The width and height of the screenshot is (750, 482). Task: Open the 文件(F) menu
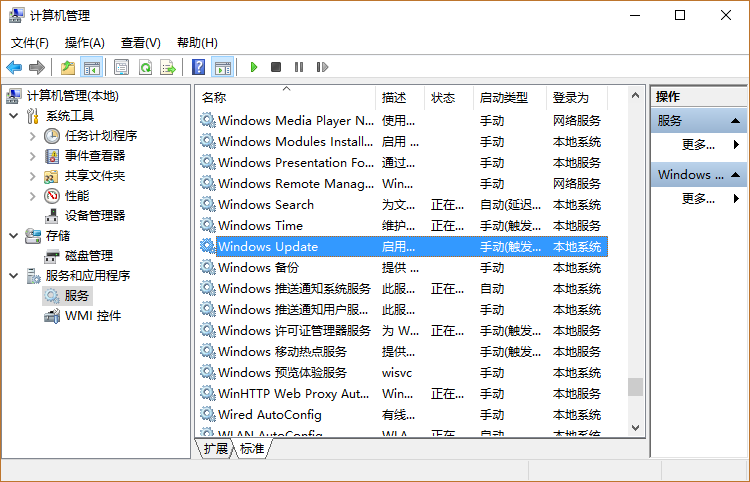[x=30, y=43]
